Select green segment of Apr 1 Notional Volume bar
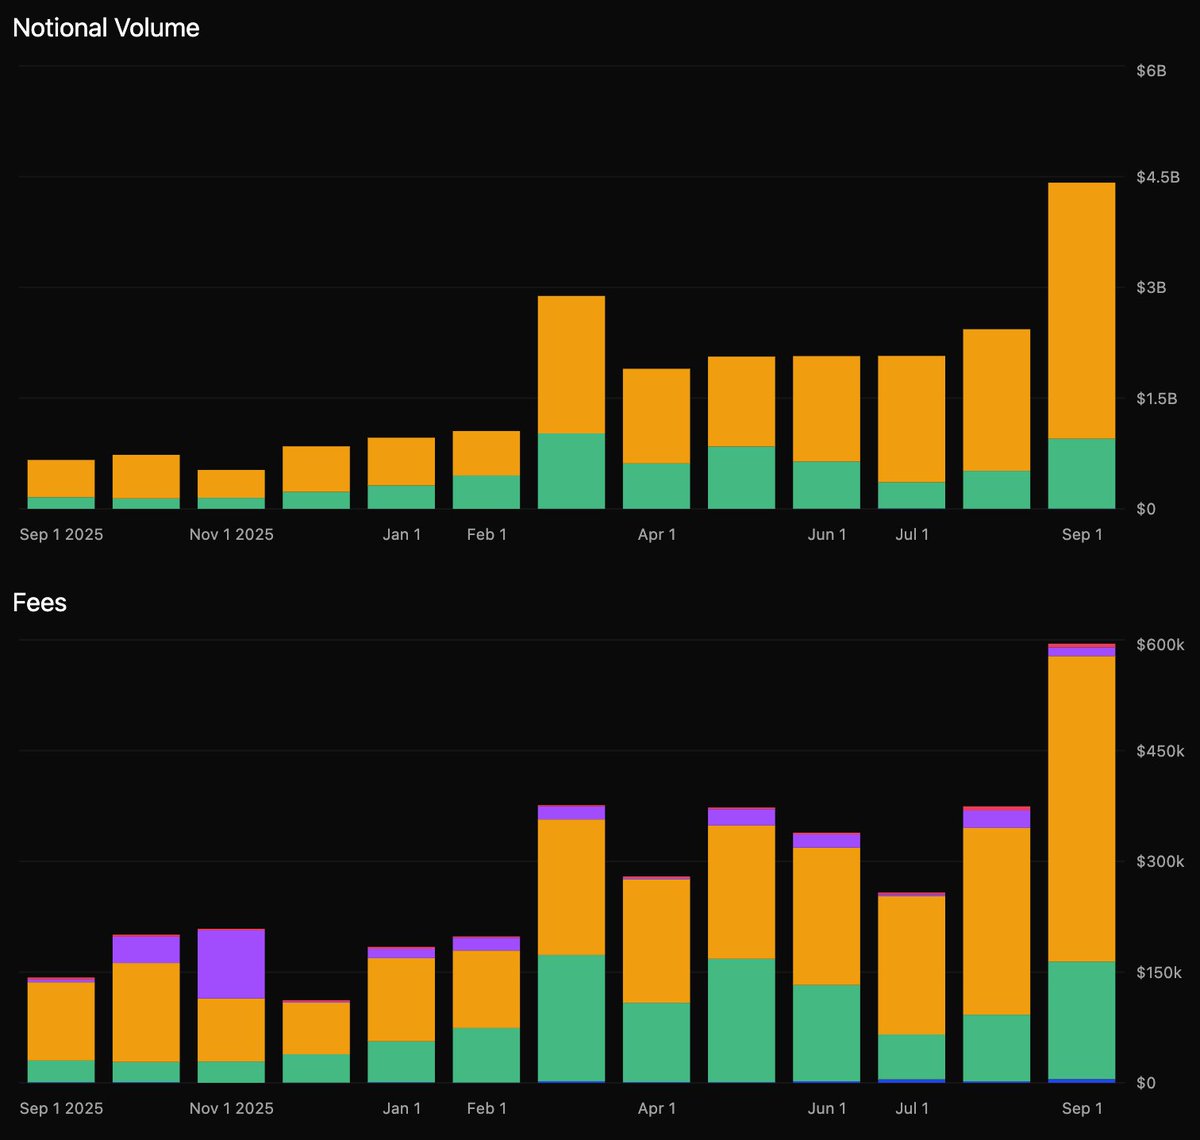Image resolution: width=1200 pixels, height=1140 pixels. pos(656,486)
